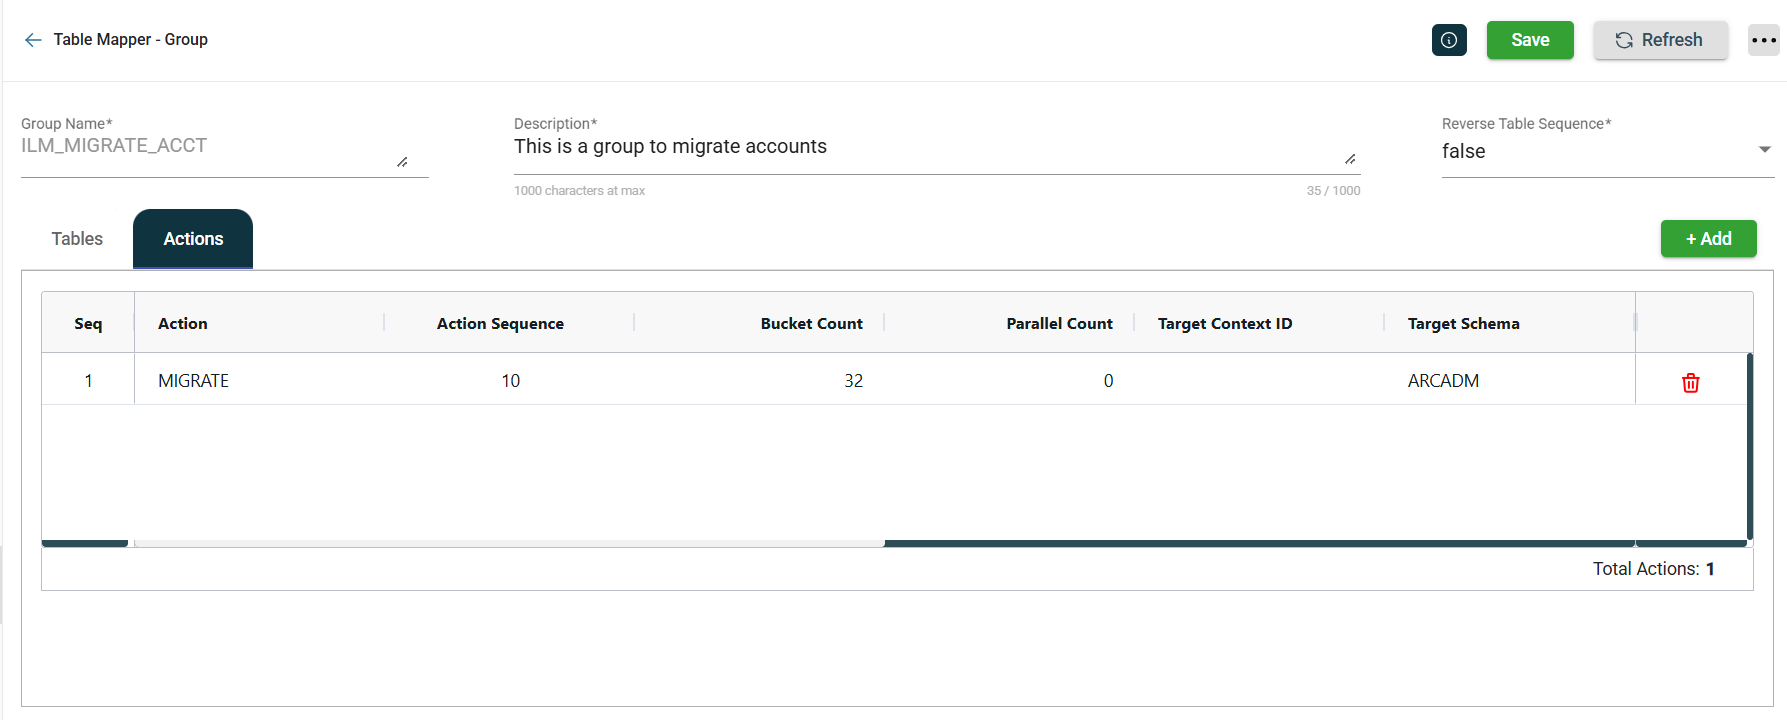Click the Target Context ID column header
The width and height of the screenshot is (1787, 720).
coord(1225,324)
